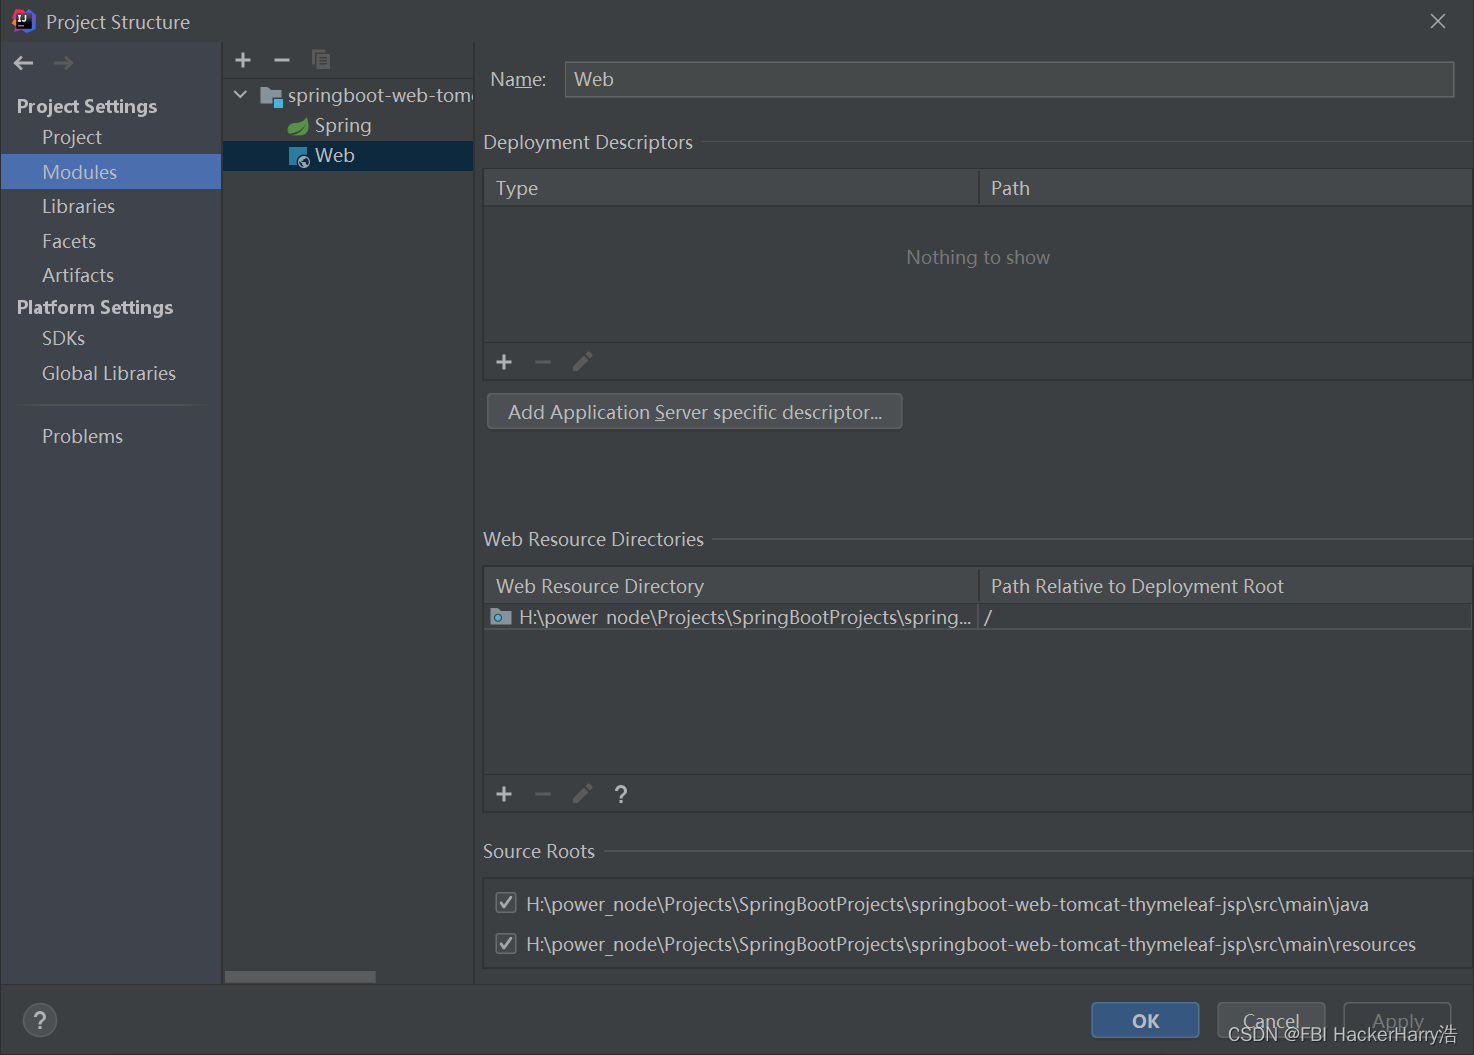The image size is (1474, 1055).
Task: Click the add module plus icon
Action: 243,60
